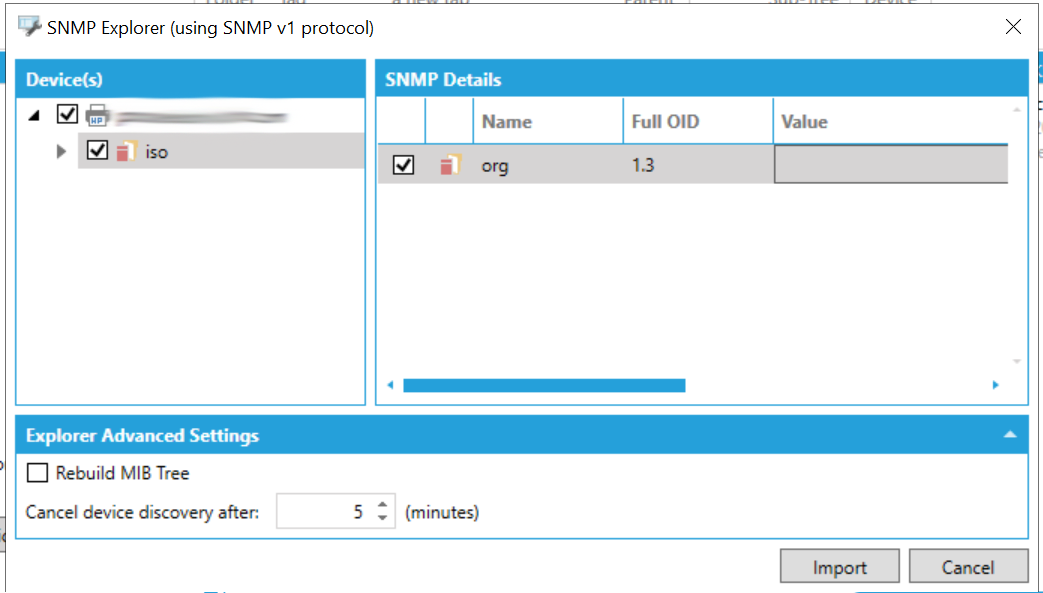Collapse the Explorer Advanced Settings panel
Screen dimensions: 1043x593
pyautogui.click(x=1010, y=436)
